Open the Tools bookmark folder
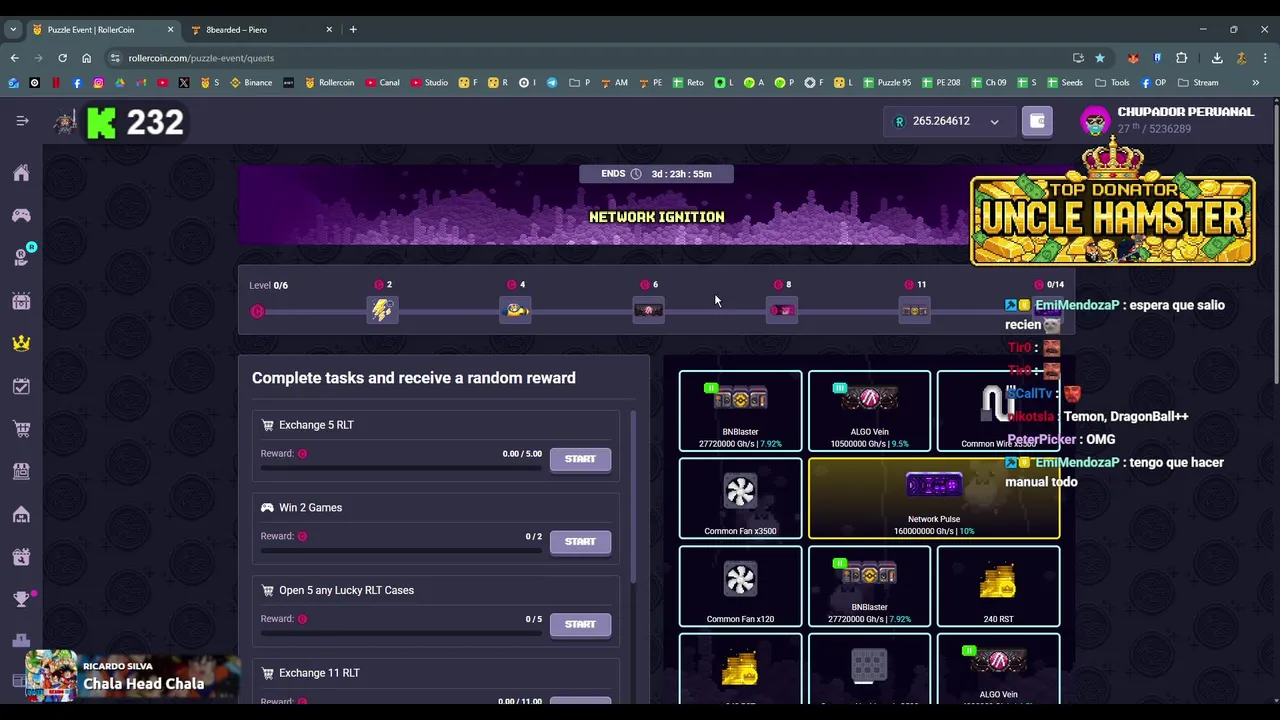The image size is (1280, 720). coord(1111,82)
